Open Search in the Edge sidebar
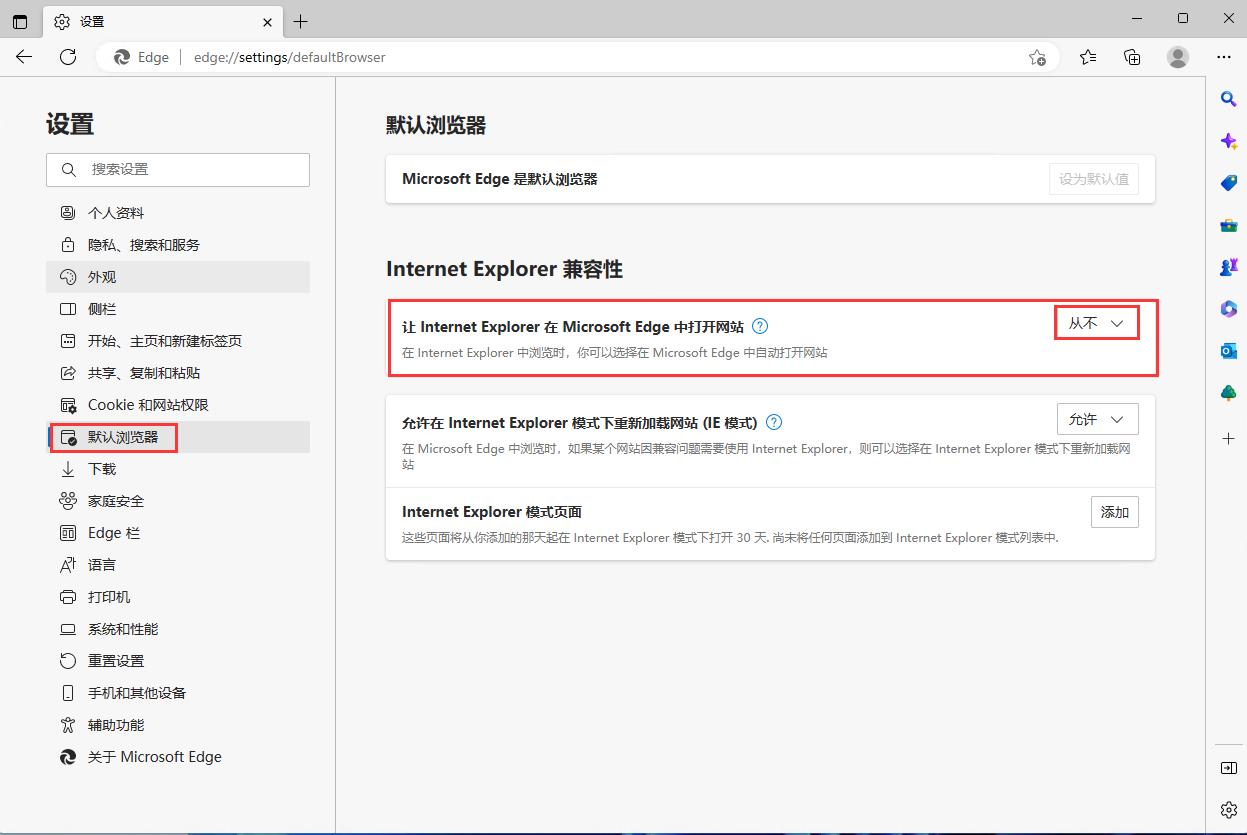Viewport: 1247px width, 835px height. [x=1228, y=98]
